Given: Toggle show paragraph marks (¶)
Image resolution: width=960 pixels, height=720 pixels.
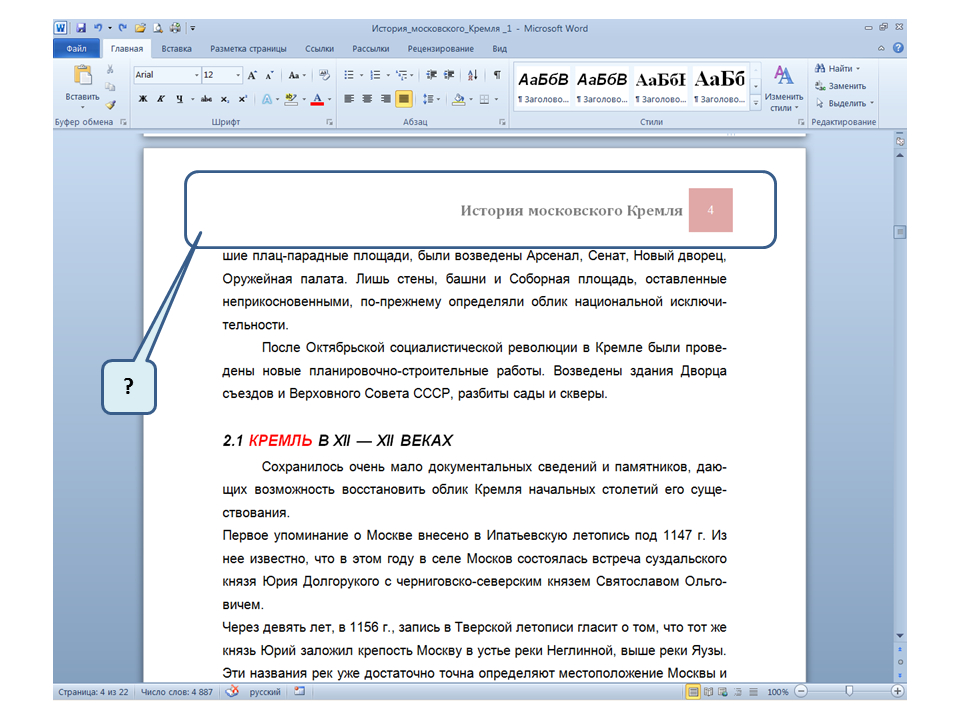Looking at the screenshot, I should tap(497, 75).
